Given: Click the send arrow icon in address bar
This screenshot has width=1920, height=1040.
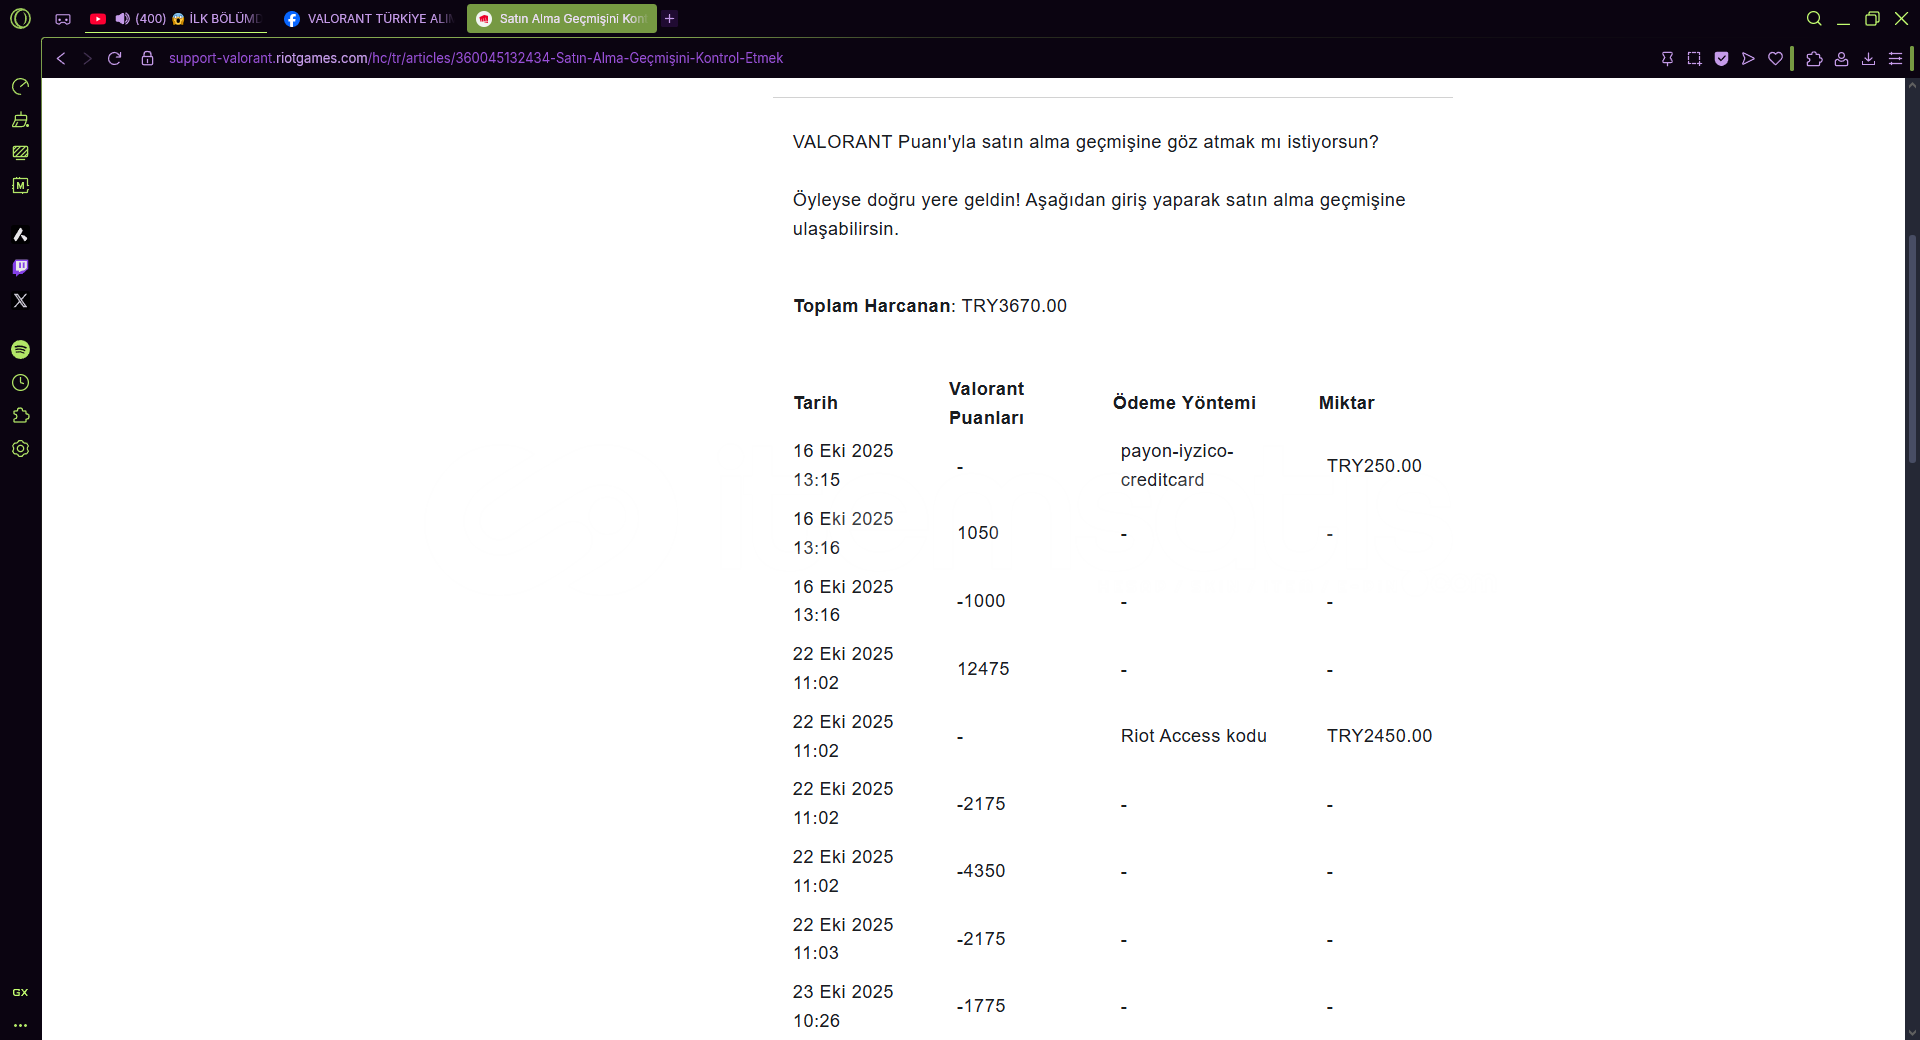Looking at the screenshot, I should [1748, 59].
